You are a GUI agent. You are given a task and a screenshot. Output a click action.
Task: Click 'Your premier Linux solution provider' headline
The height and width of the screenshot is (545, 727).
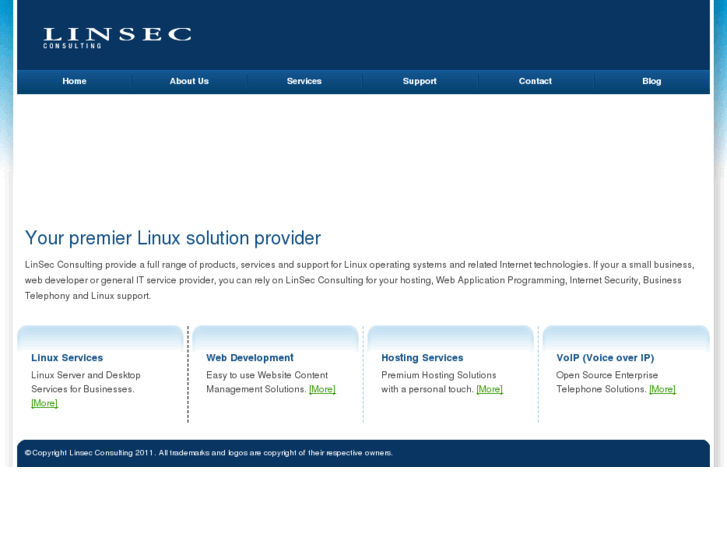click(x=172, y=238)
